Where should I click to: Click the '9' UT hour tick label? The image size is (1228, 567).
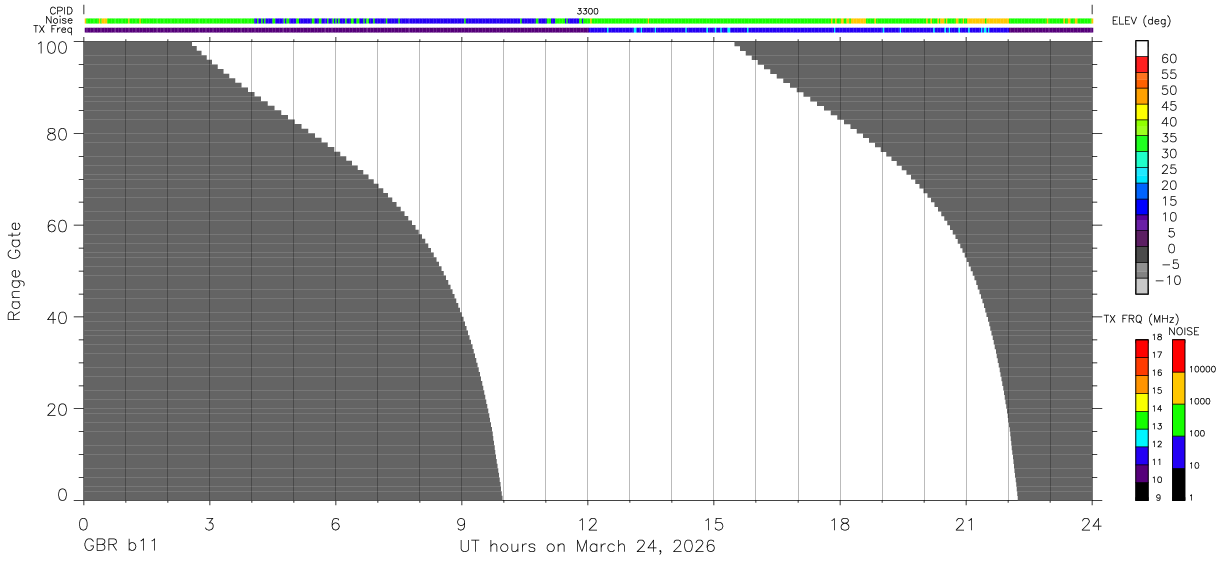(x=462, y=523)
